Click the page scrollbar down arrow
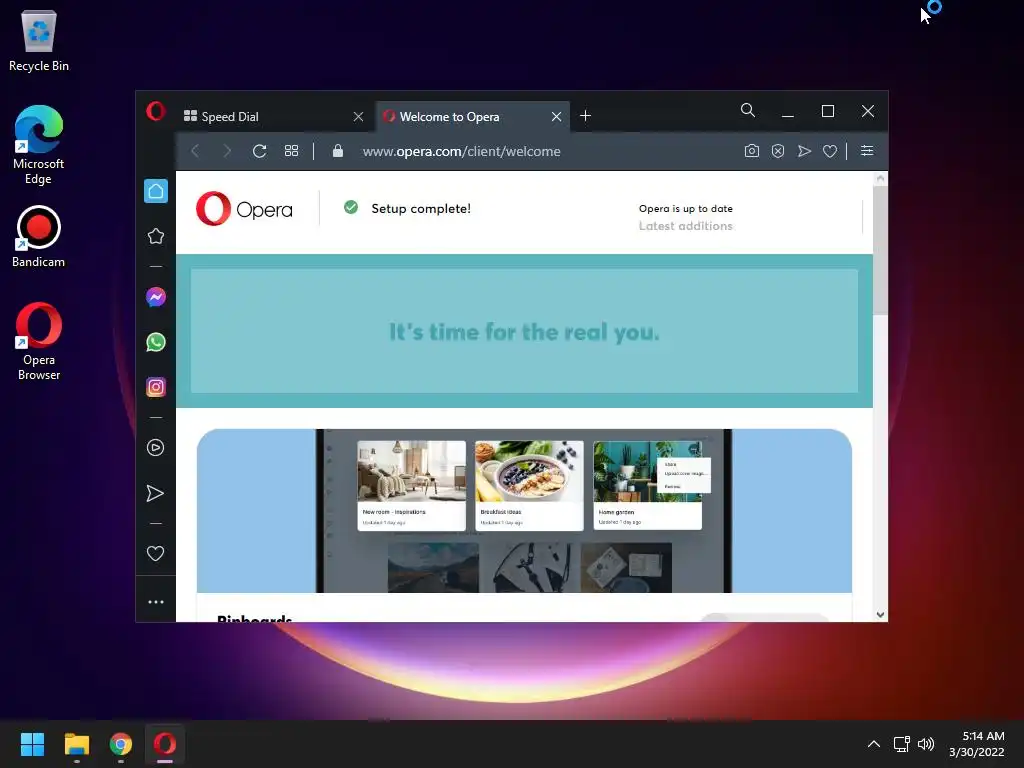 point(880,615)
